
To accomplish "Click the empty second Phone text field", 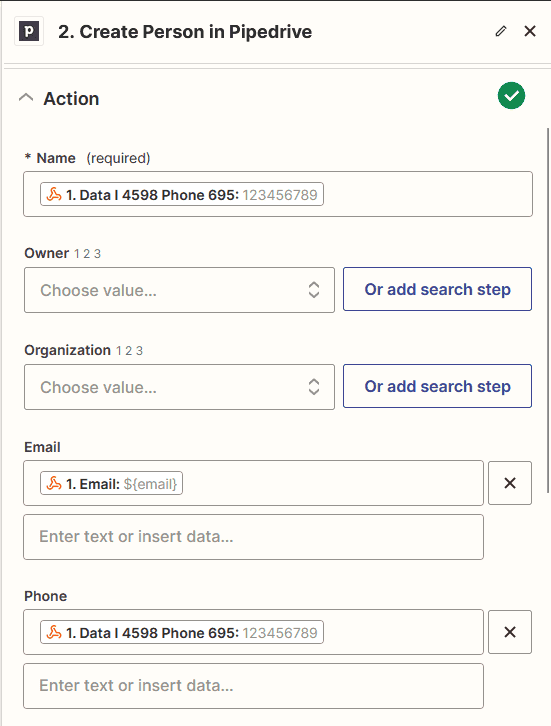I will pyautogui.click(x=253, y=686).
